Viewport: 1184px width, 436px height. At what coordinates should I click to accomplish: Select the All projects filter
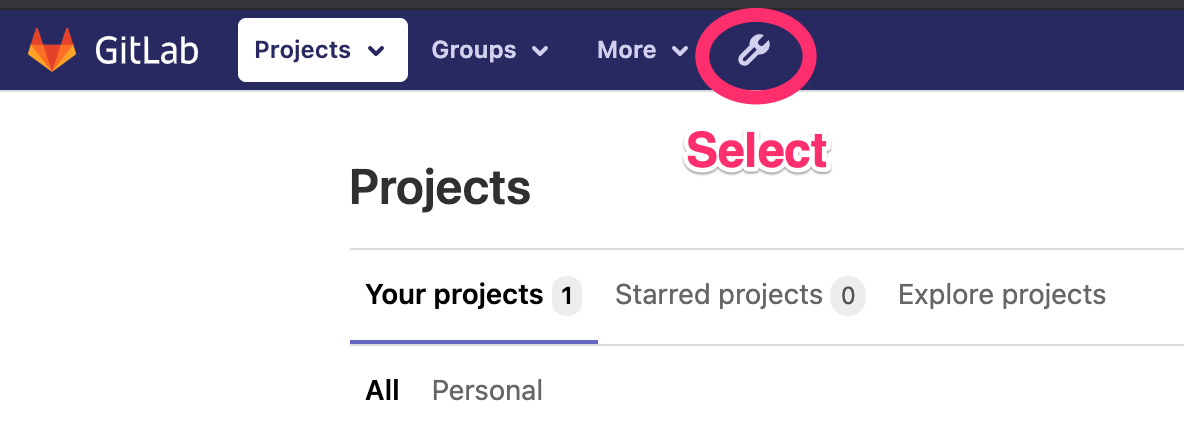pos(382,391)
